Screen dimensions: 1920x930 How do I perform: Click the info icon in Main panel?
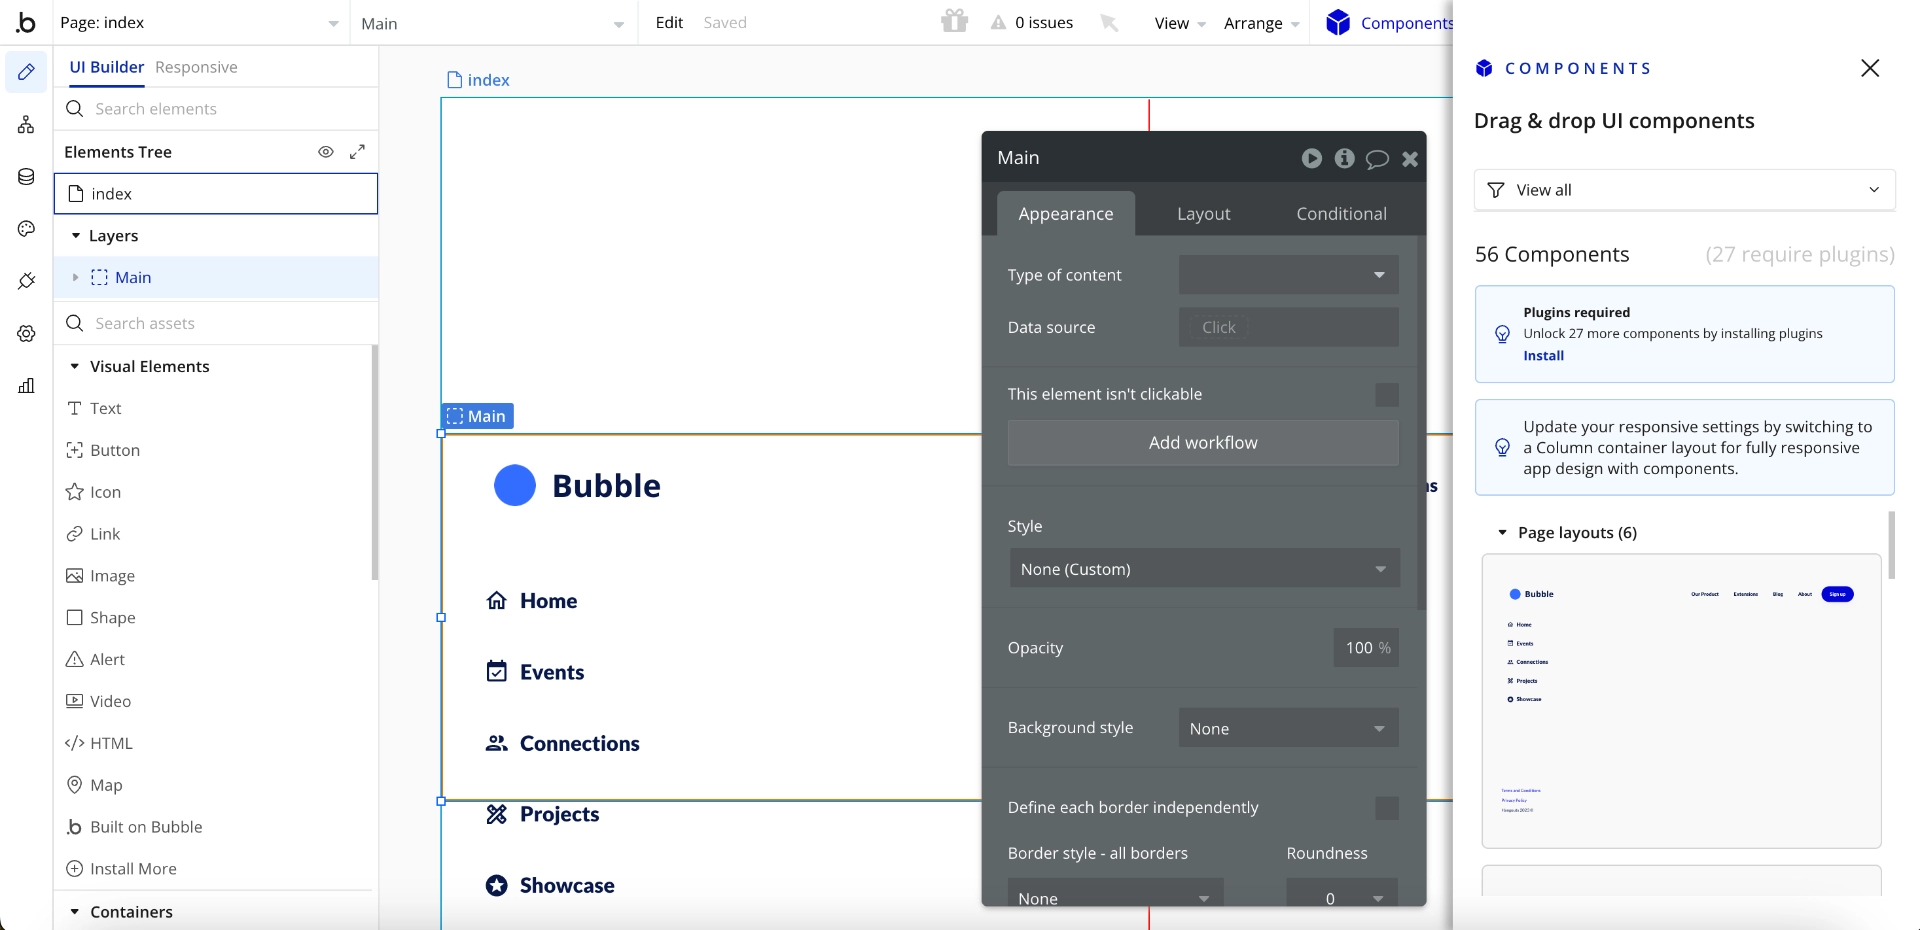click(1344, 158)
